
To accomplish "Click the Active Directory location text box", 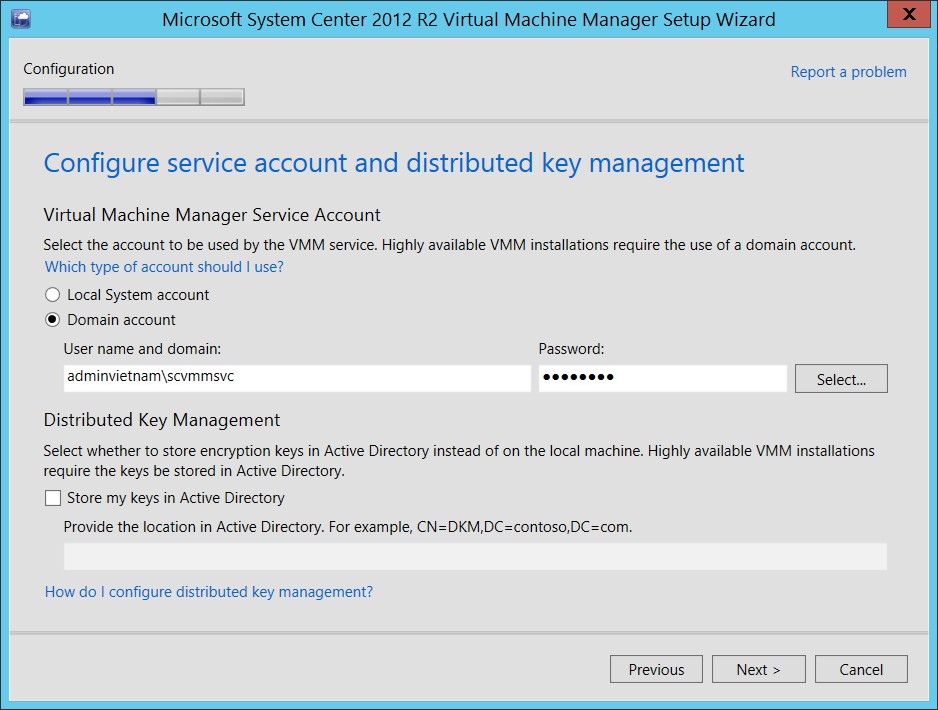I will (x=475, y=557).
